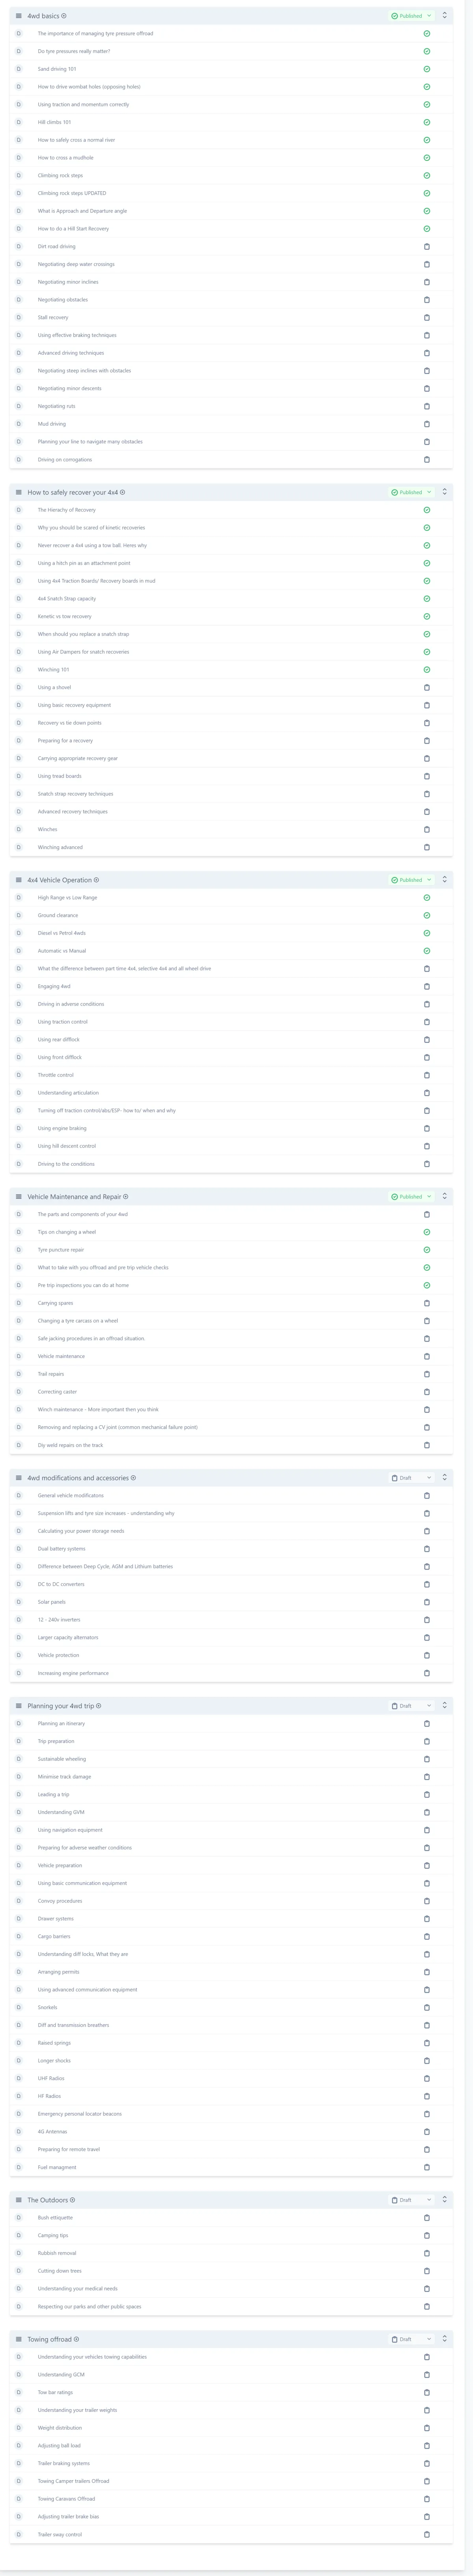Click the draft icon for UHF Radios
Image resolution: width=473 pixels, height=2576 pixels.
pyautogui.click(x=427, y=2078)
